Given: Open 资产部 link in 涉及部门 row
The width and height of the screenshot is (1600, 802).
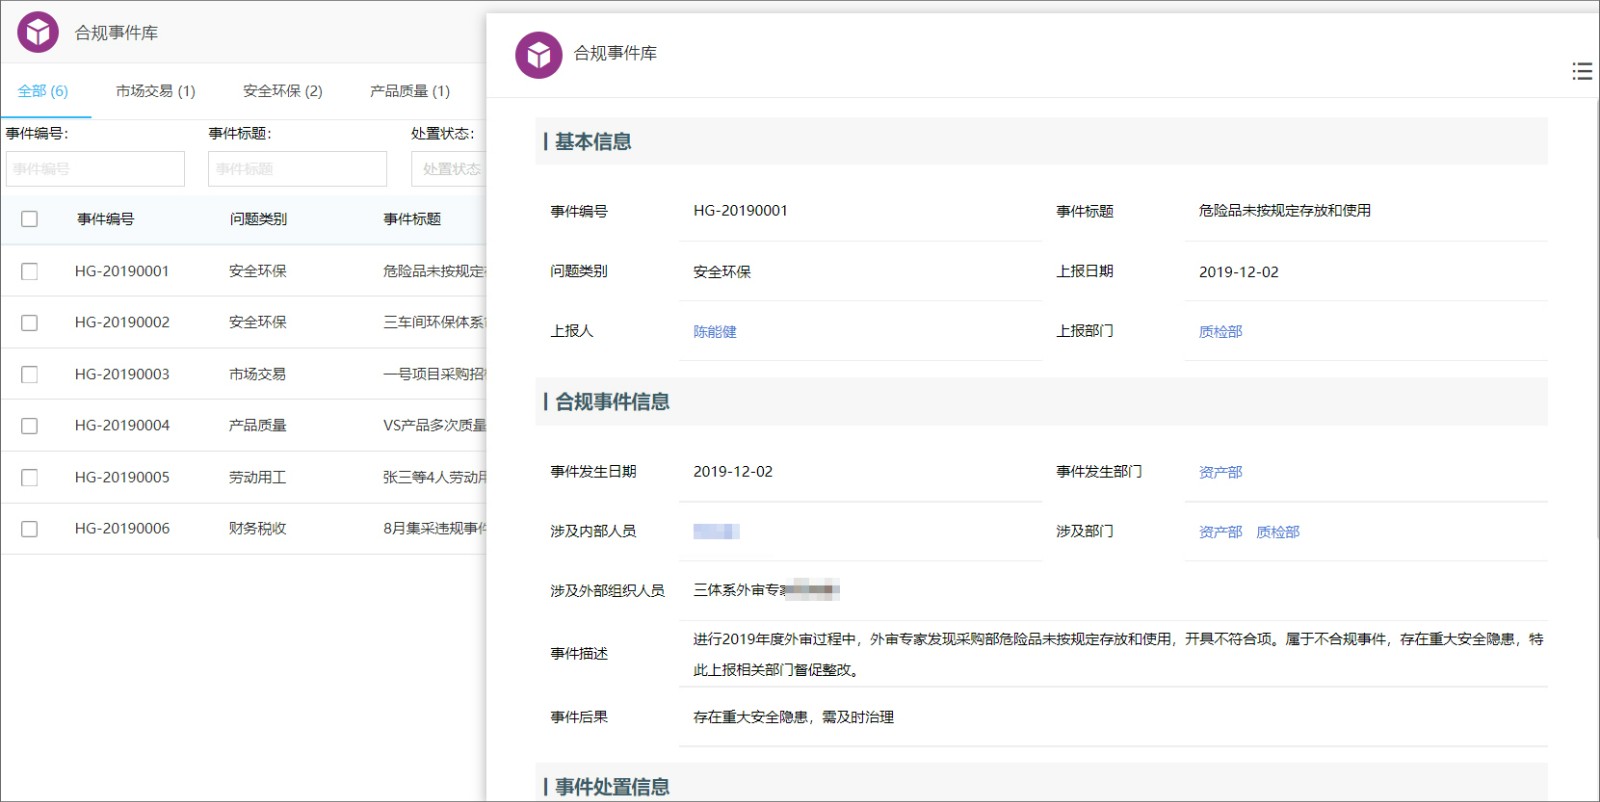Looking at the screenshot, I should click(1220, 532).
